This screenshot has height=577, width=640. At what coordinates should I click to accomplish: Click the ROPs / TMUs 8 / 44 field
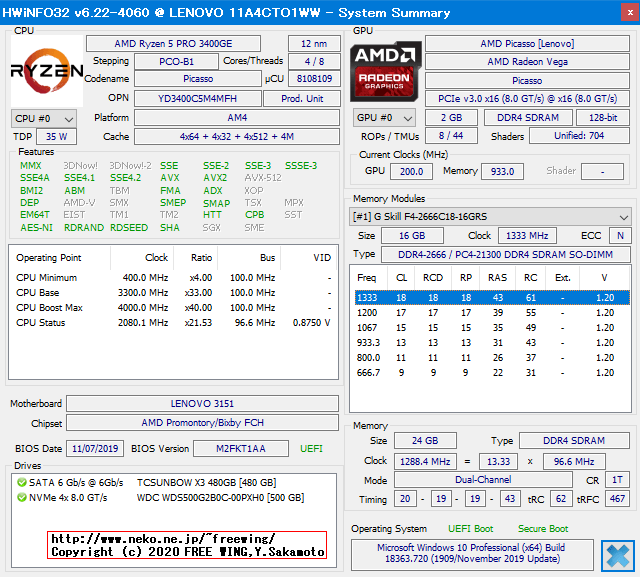[x=451, y=135]
